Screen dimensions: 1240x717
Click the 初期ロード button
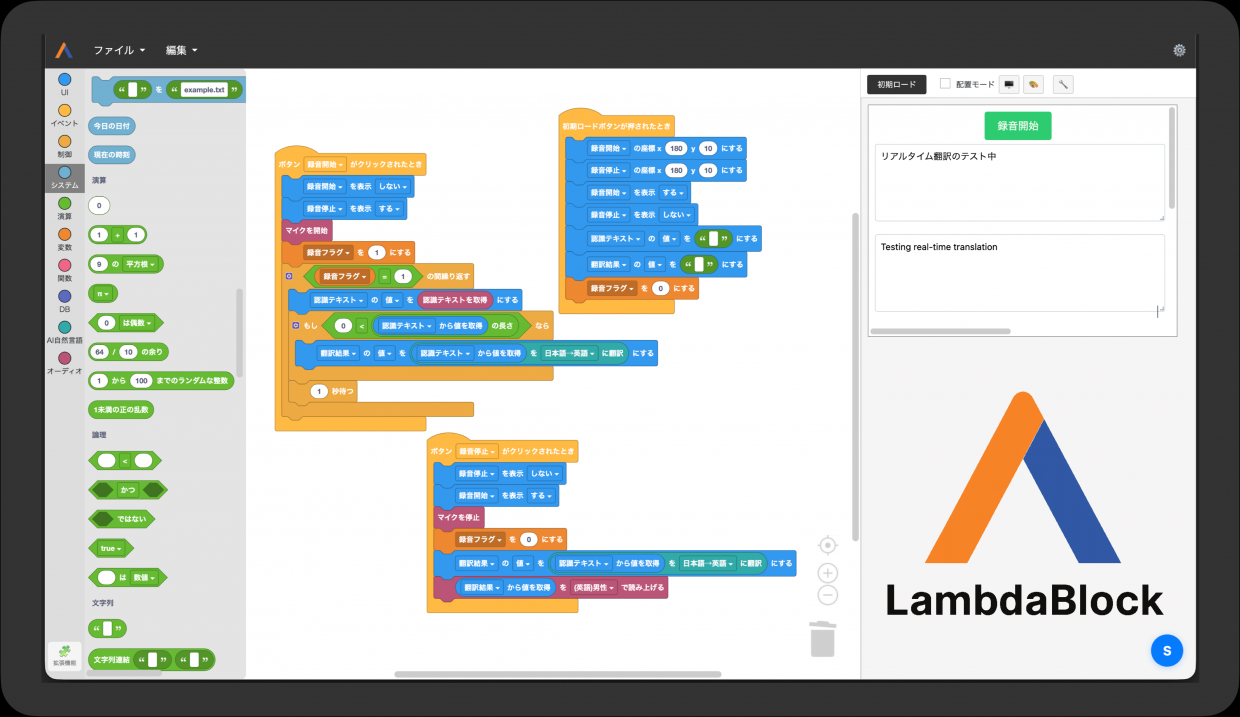point(897,85)
